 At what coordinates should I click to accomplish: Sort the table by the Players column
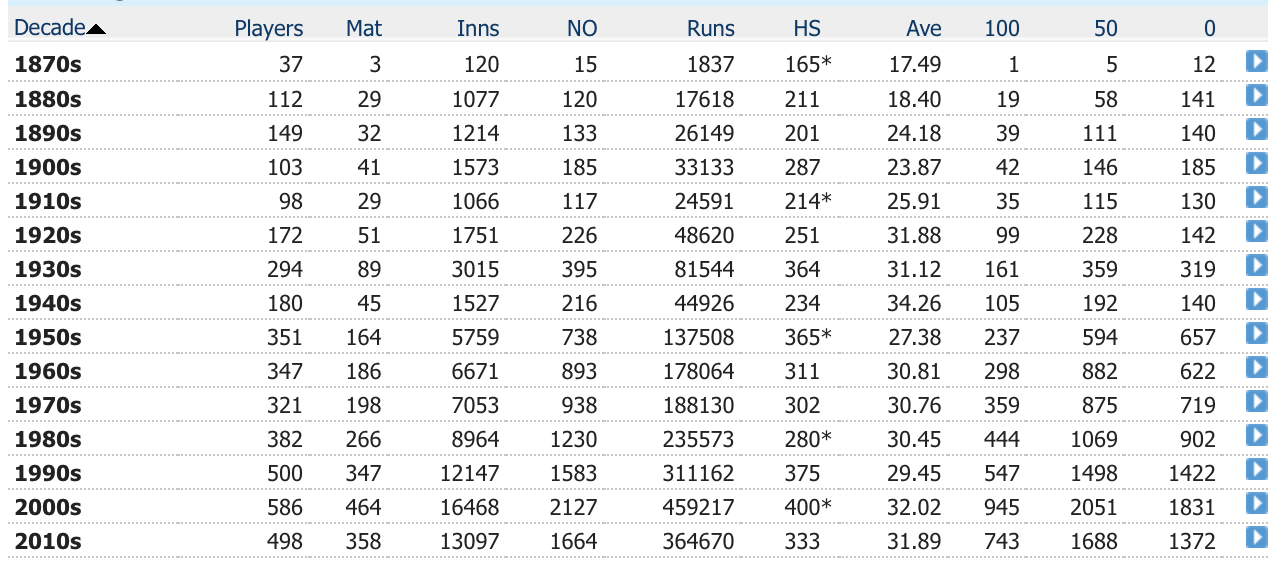[x=269, y=29]
